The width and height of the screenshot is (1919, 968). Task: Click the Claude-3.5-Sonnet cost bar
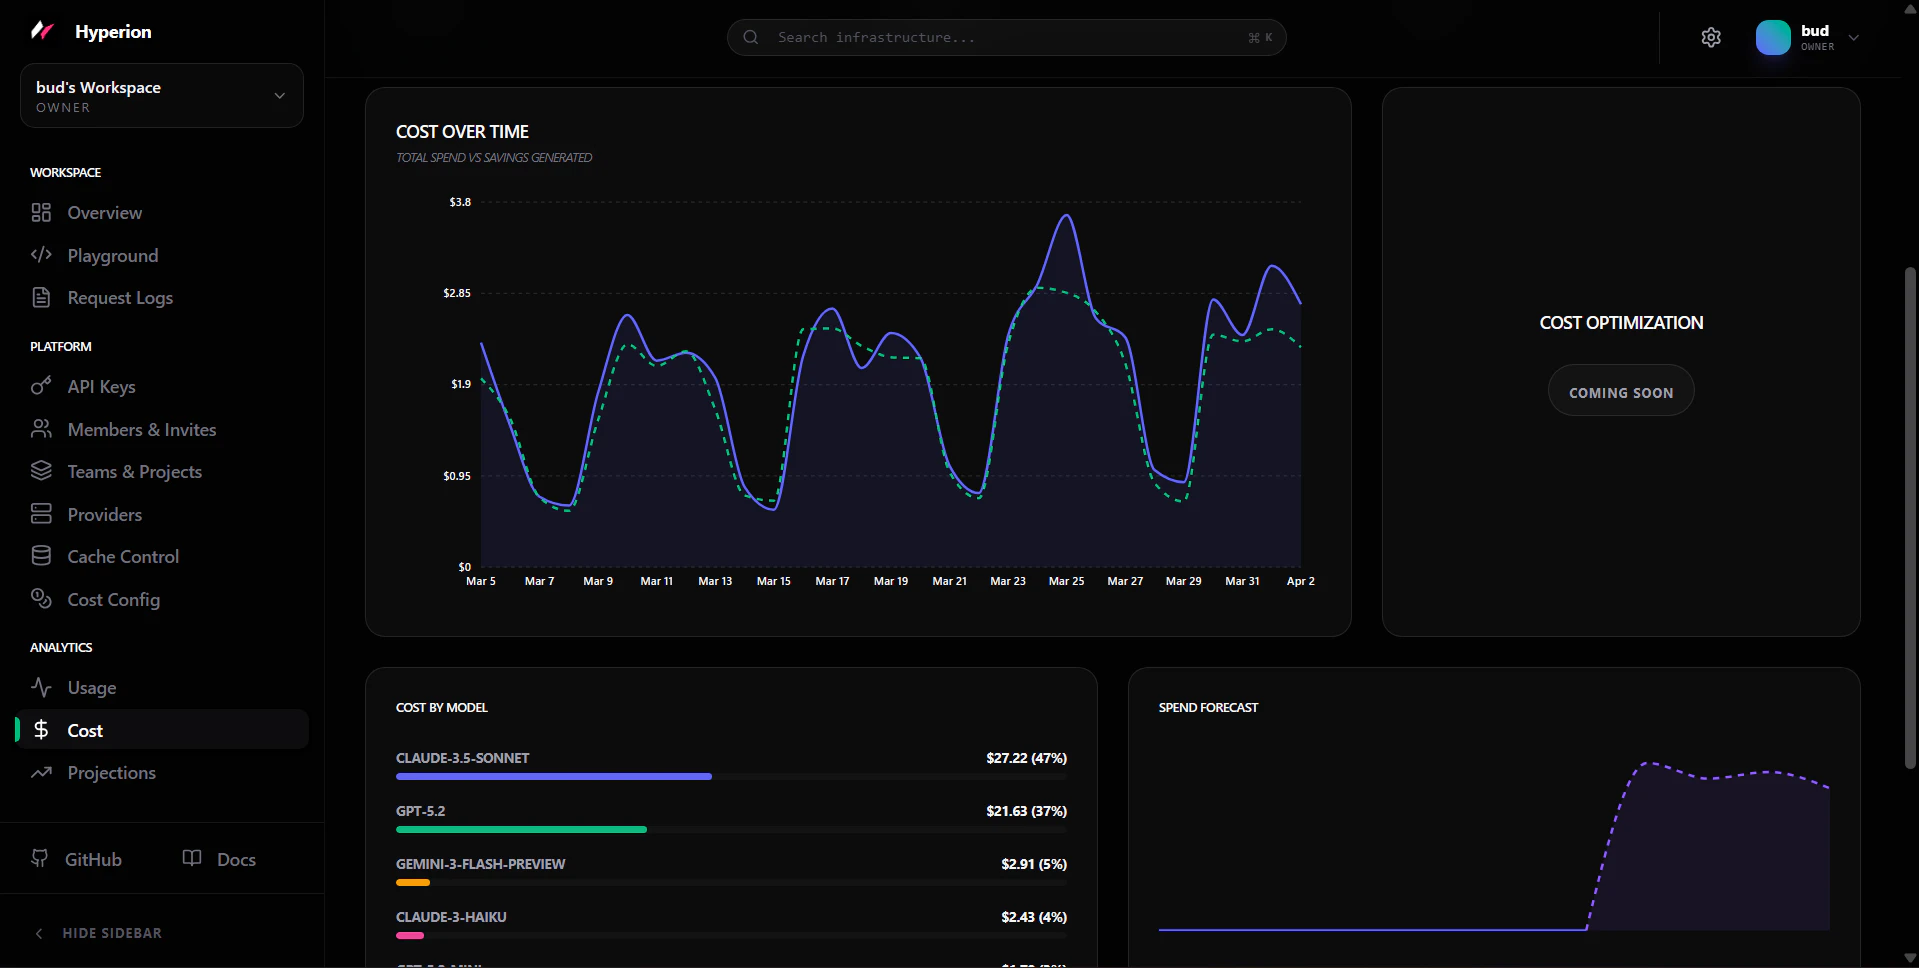(553, 776)
